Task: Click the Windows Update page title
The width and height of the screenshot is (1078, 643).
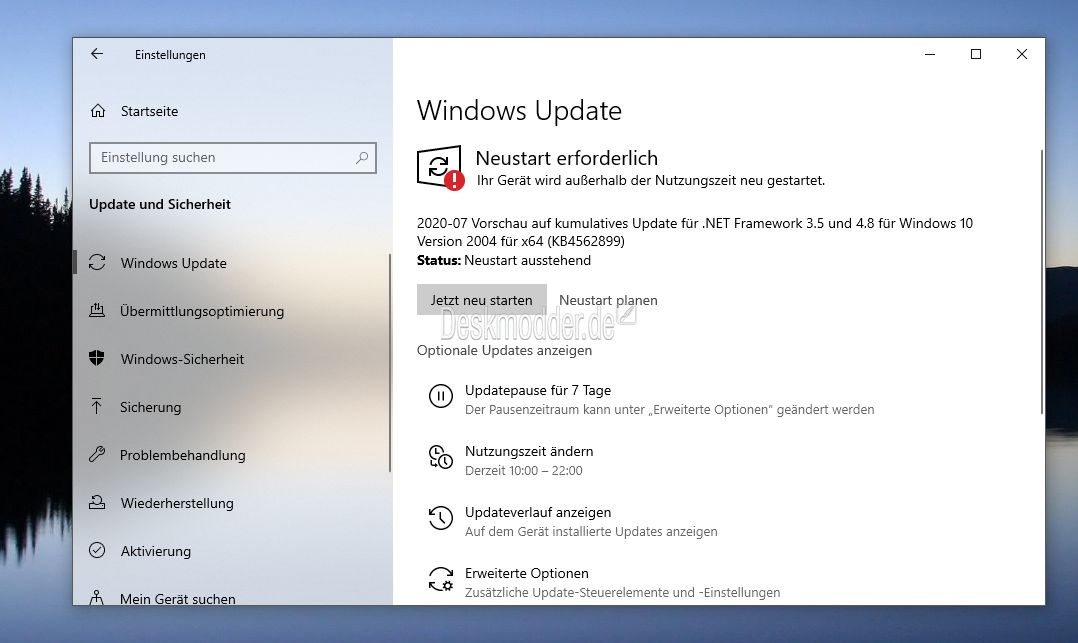Action: click(x=519, y=110)
